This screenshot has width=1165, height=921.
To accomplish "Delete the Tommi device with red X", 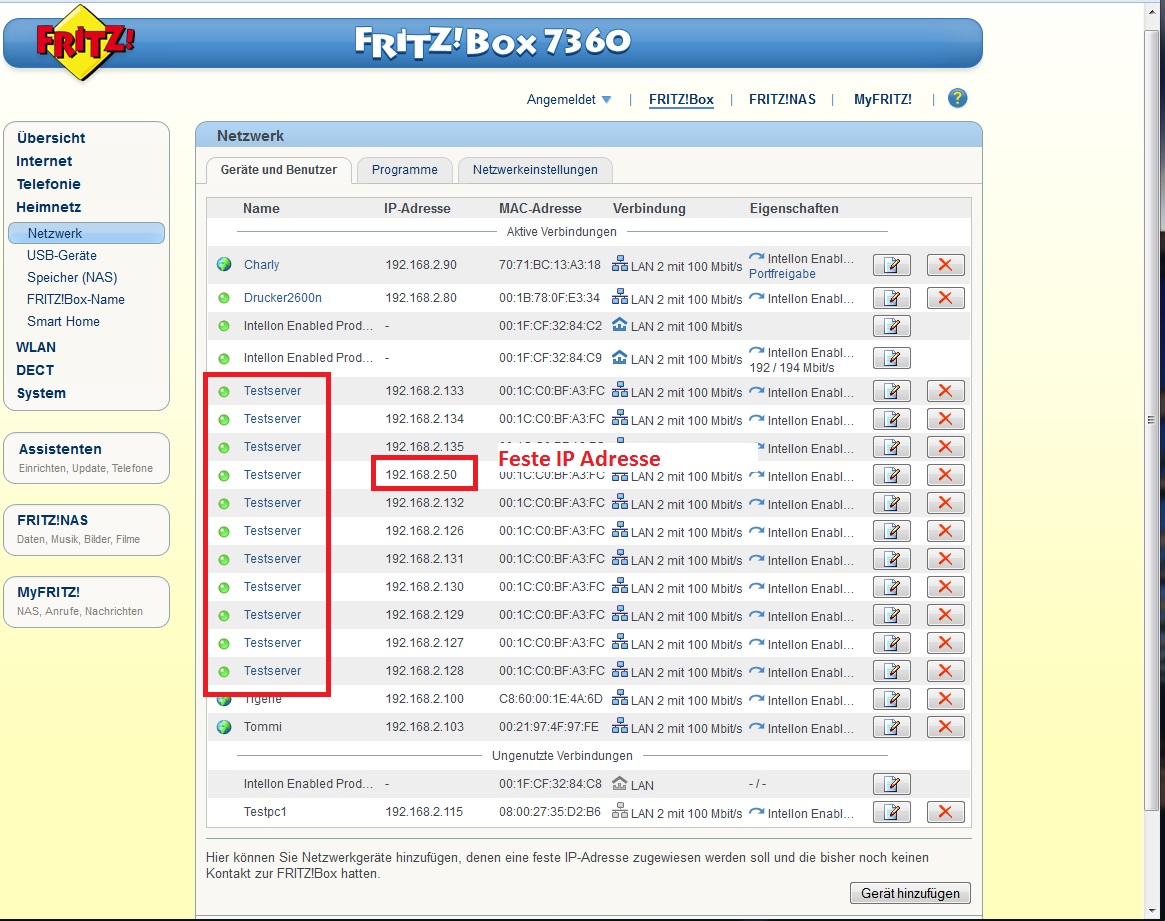I will pos(945,727).
